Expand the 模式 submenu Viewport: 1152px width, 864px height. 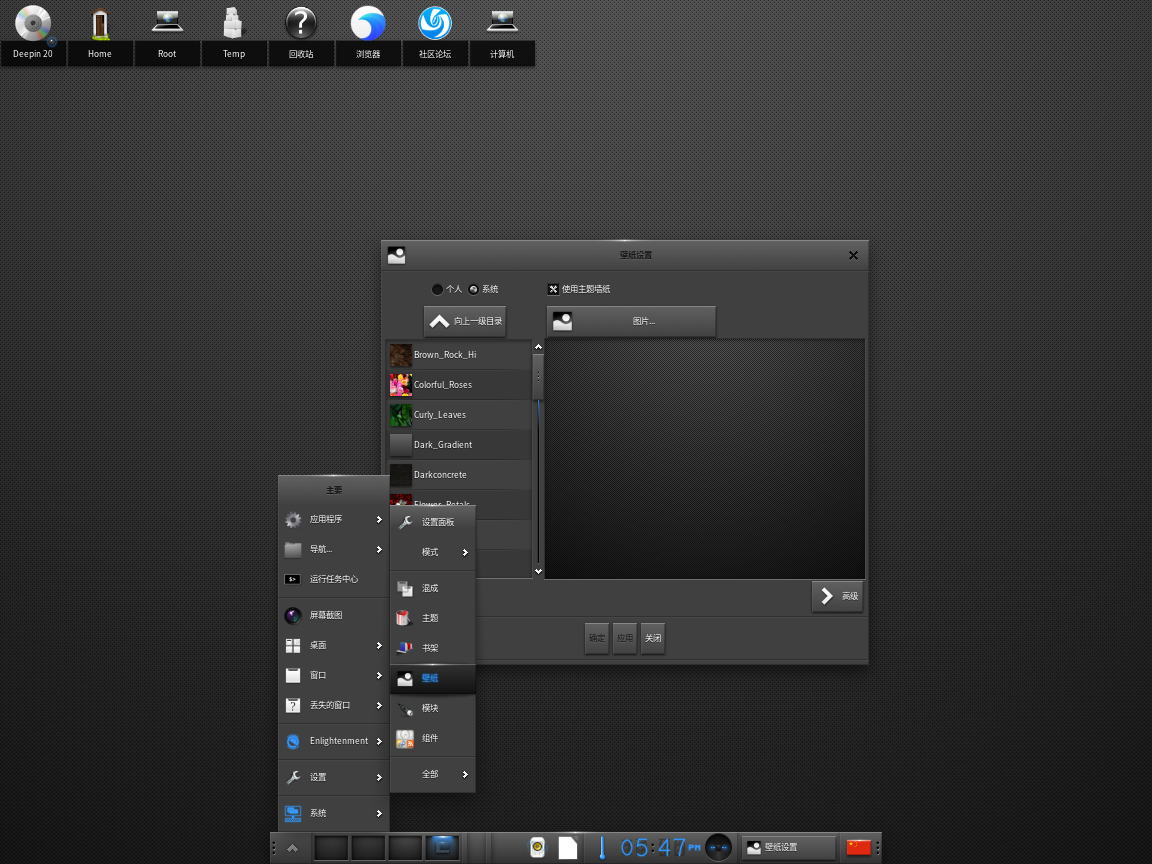click(432, 552)
